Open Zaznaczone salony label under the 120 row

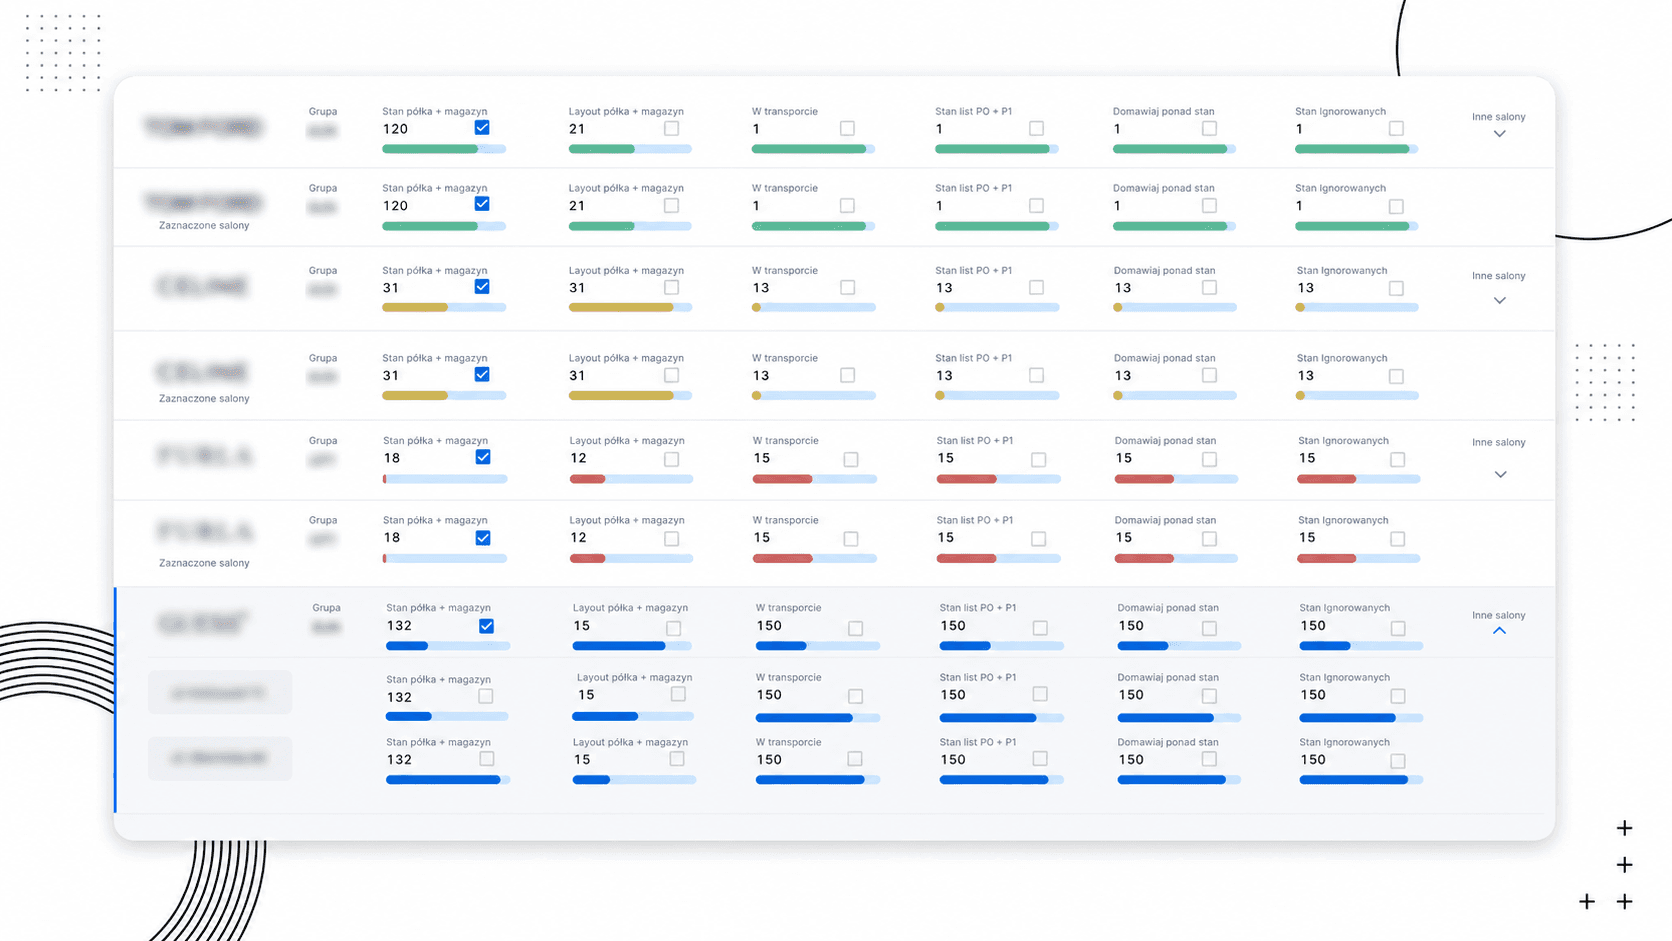(204, 226)
